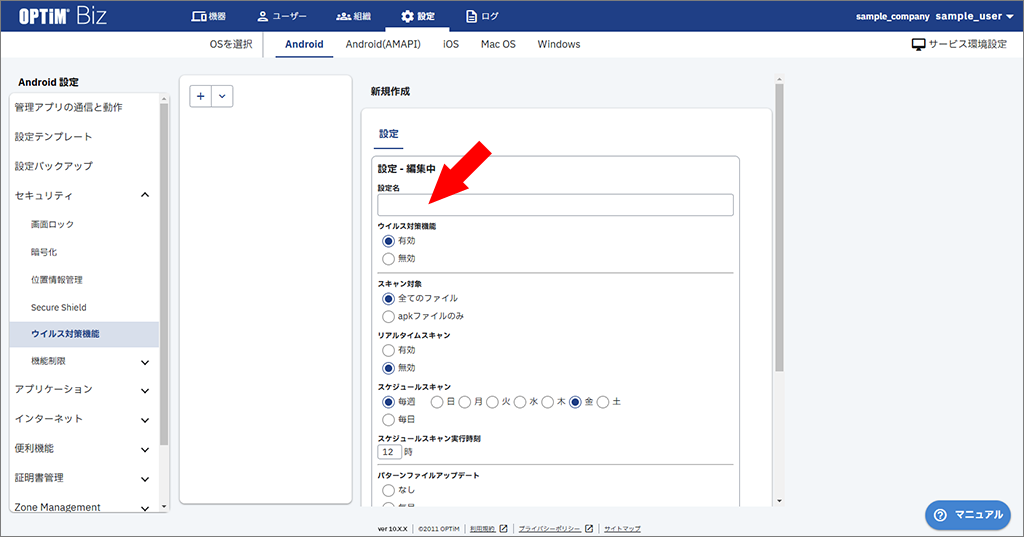Click the plus add-new button

(x=200, y=96)
